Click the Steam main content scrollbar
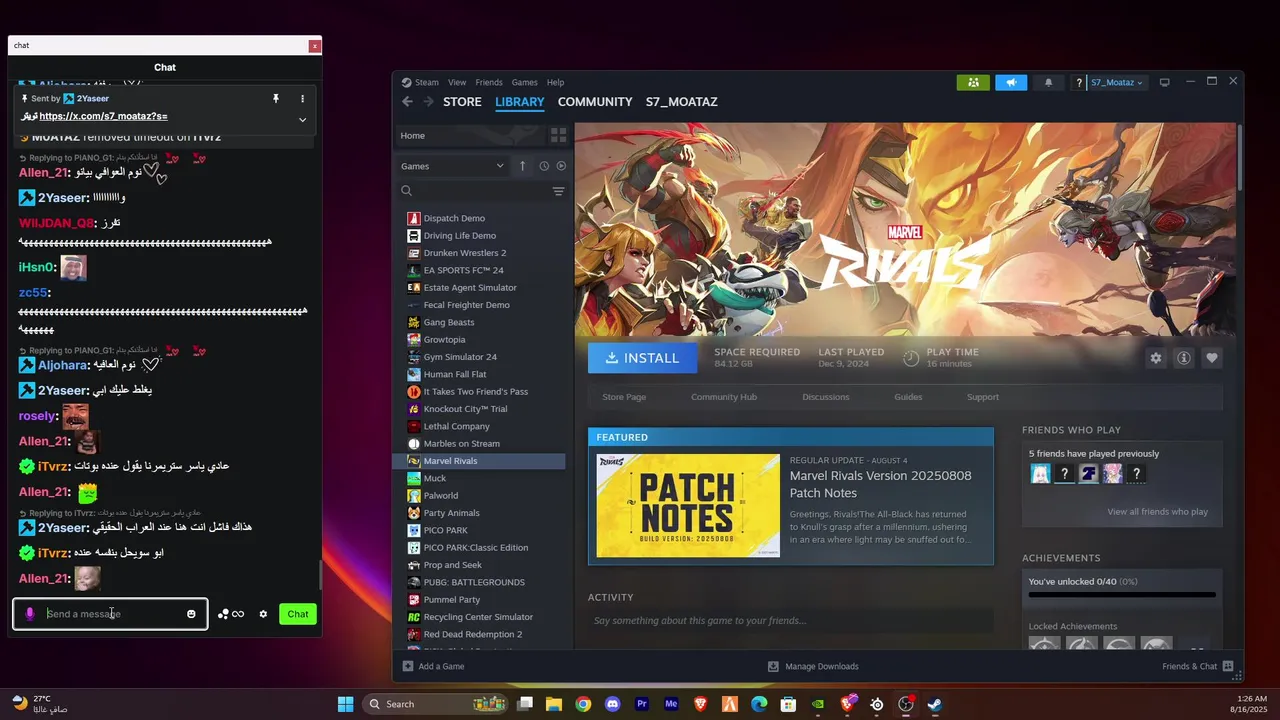1280x720 pixels. [1240, 157]
